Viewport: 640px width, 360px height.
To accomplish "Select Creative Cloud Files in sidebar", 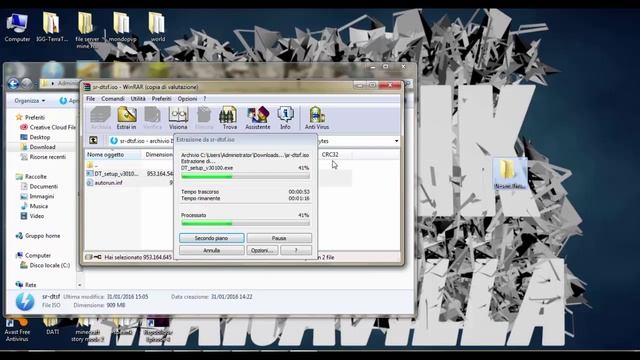I will (x=48, y=127).
